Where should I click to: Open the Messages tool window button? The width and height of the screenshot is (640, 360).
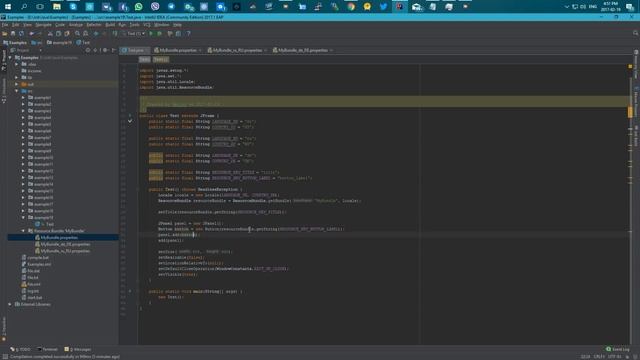78,349
